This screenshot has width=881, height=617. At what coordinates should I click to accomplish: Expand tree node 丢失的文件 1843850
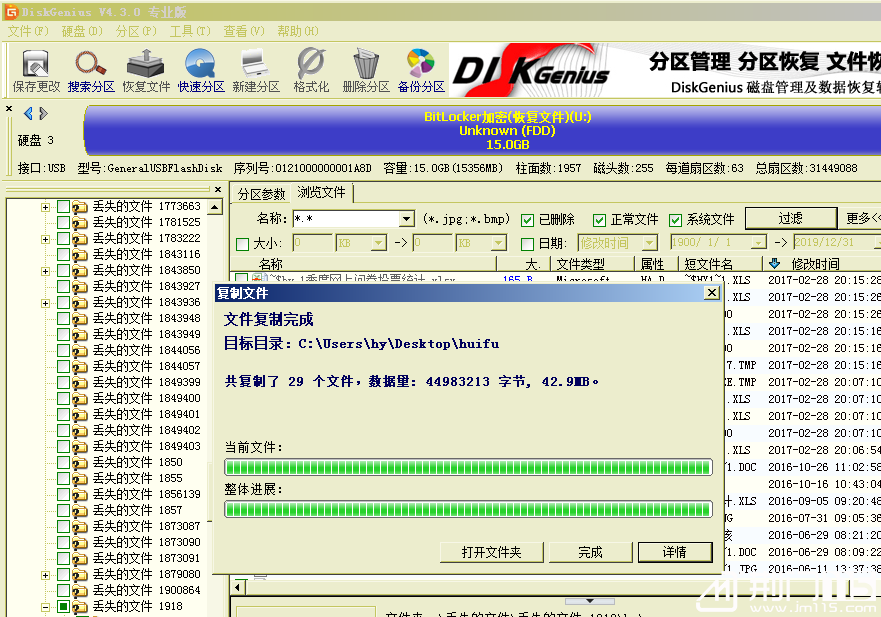click(45, 271)
